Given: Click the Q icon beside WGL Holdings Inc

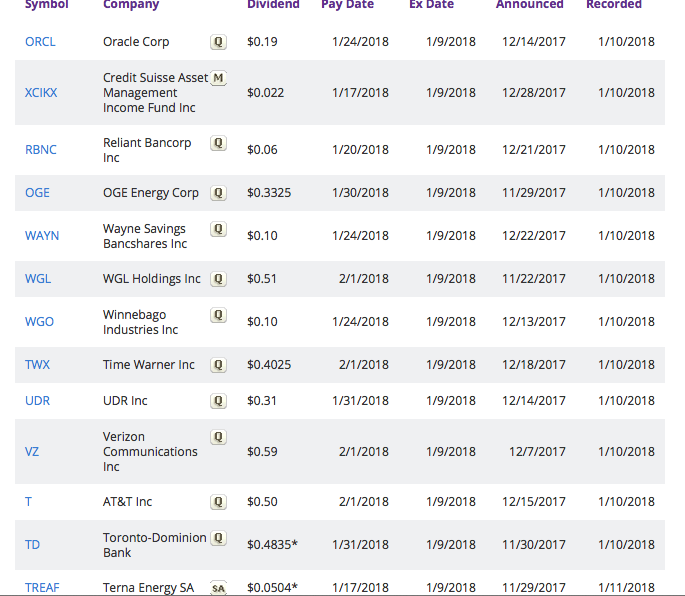Looking at the screenshot, I should (x=218, y=279).
